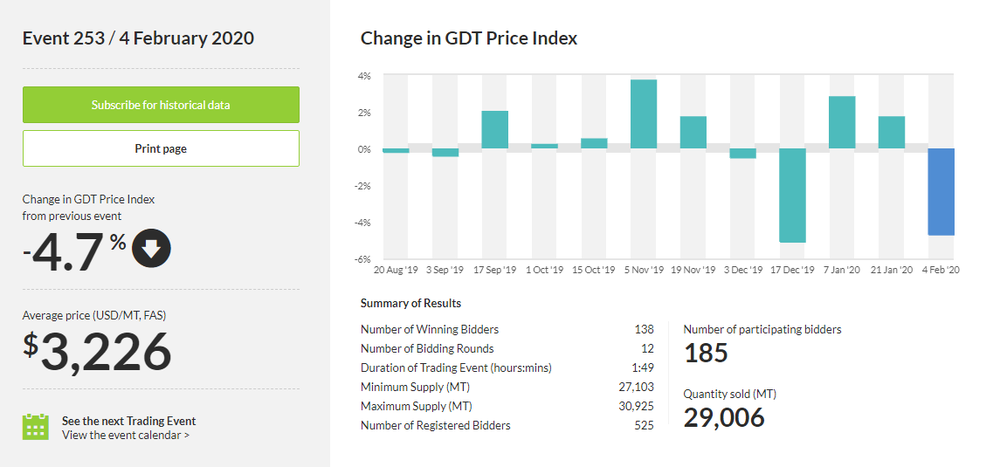Image resolution: width=1000 pixels, height=467 pixels.
Task: Click the 15 Oct '19 chart bar
Action: (594, 144)
